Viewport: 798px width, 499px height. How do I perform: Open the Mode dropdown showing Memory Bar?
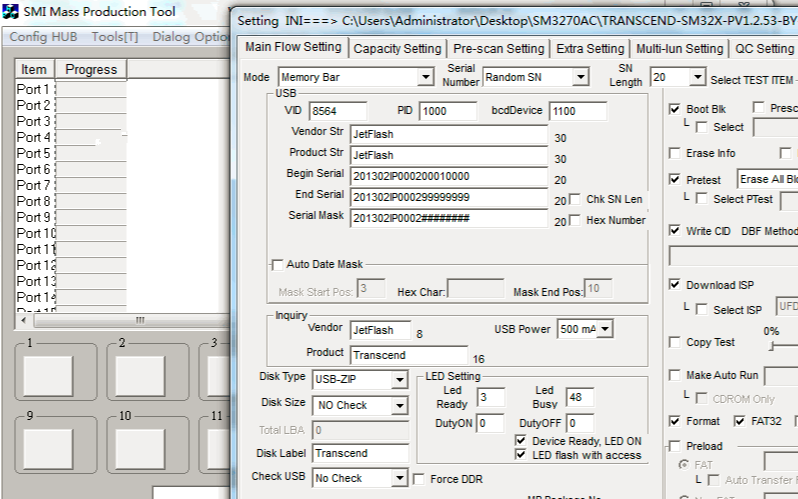click(425, 77)
